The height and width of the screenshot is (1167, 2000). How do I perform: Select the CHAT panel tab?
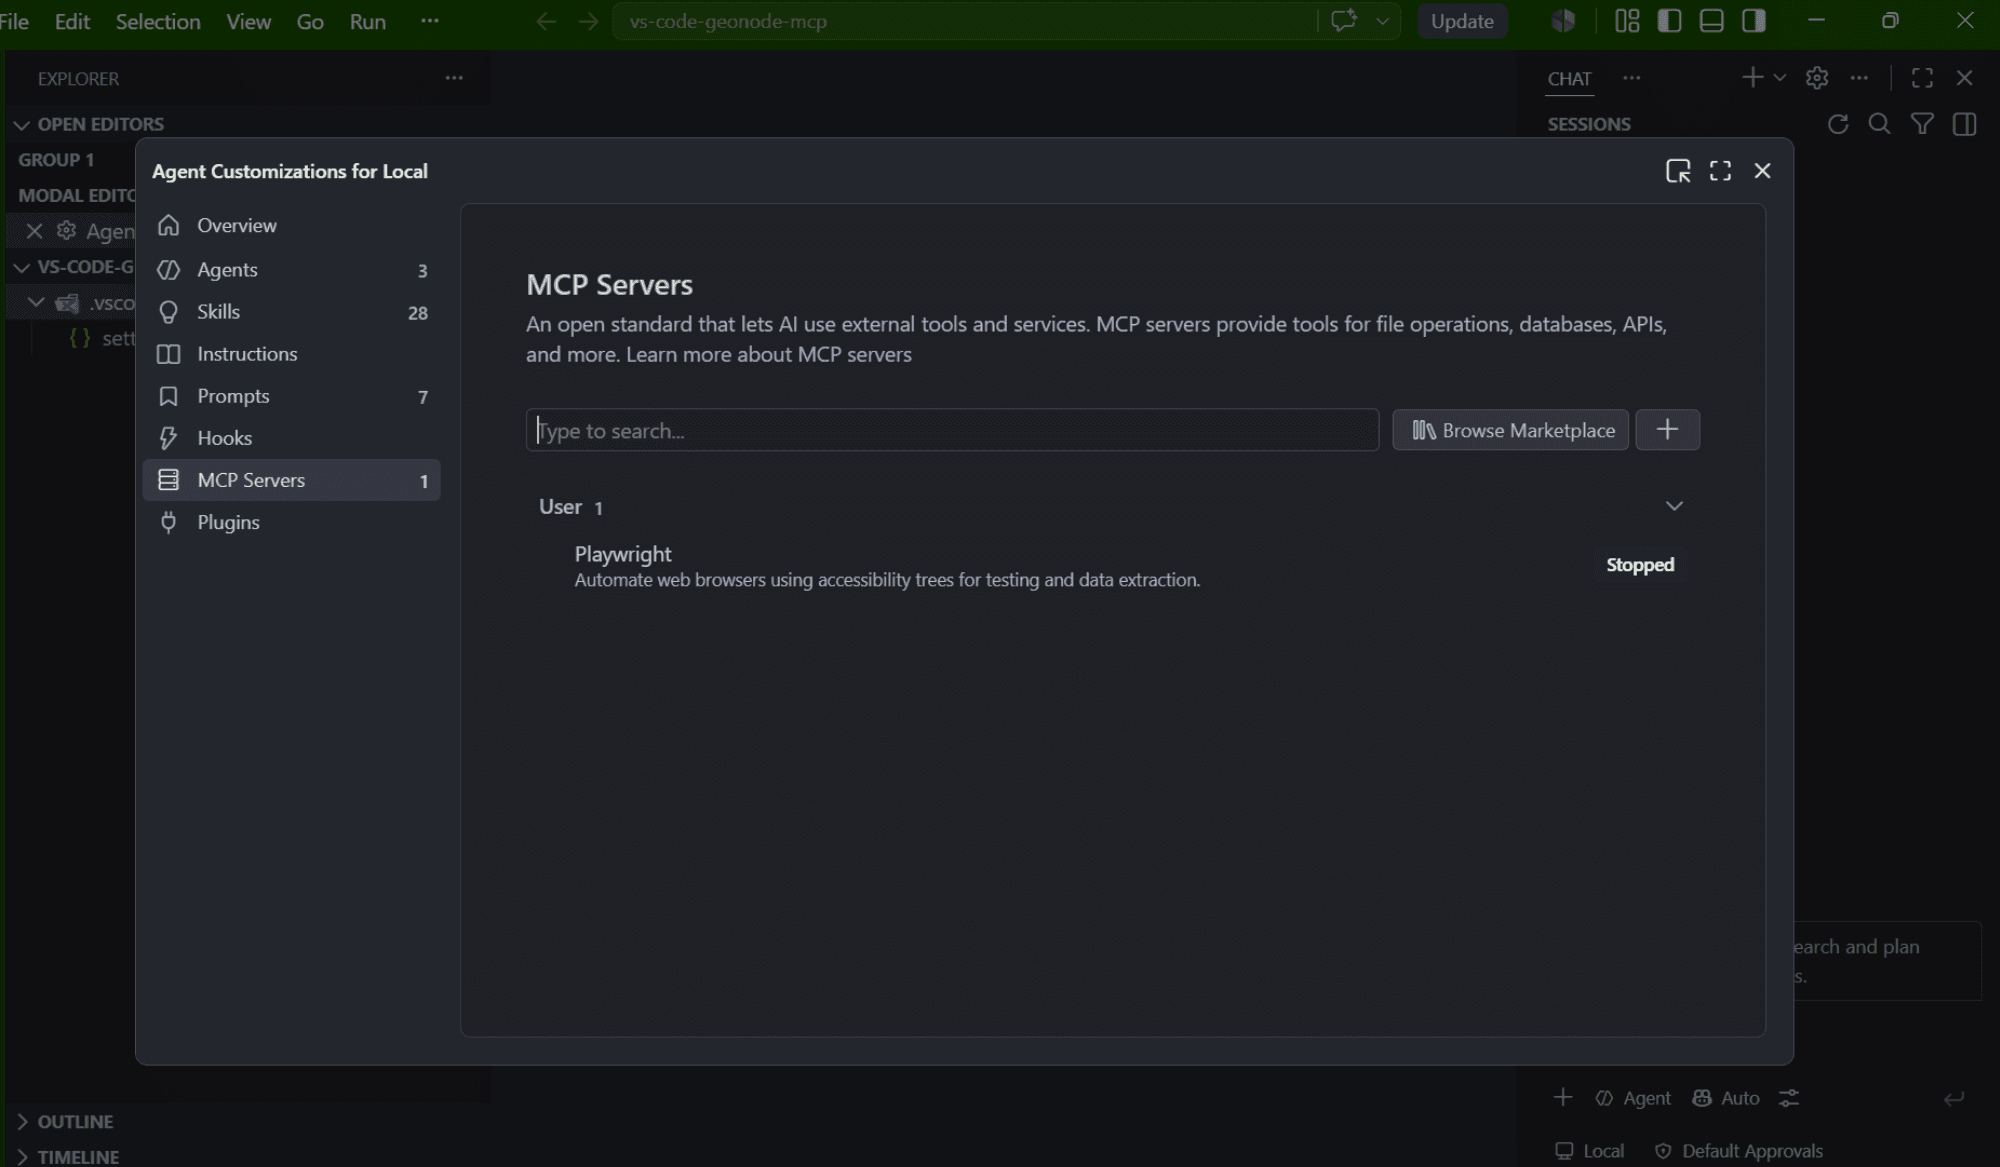pos(1569,78)
